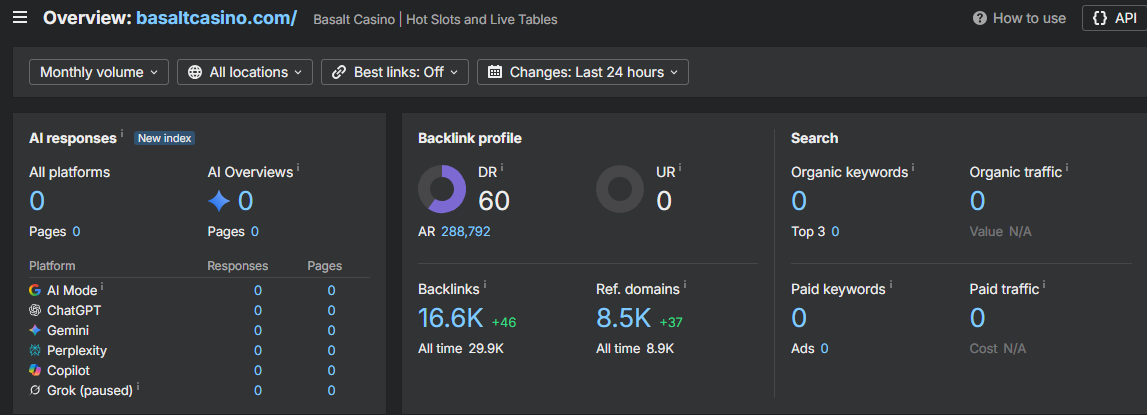Click the Backlinks info icon
Viewport: 1147px width, 415px height.
pos(485,285)
